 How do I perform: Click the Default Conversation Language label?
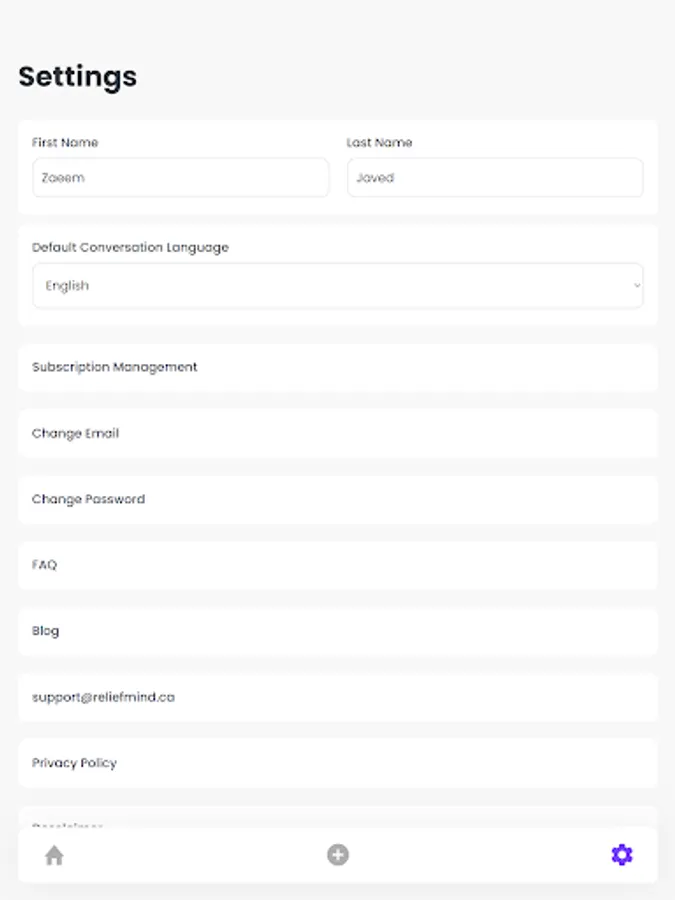(130, 247)
